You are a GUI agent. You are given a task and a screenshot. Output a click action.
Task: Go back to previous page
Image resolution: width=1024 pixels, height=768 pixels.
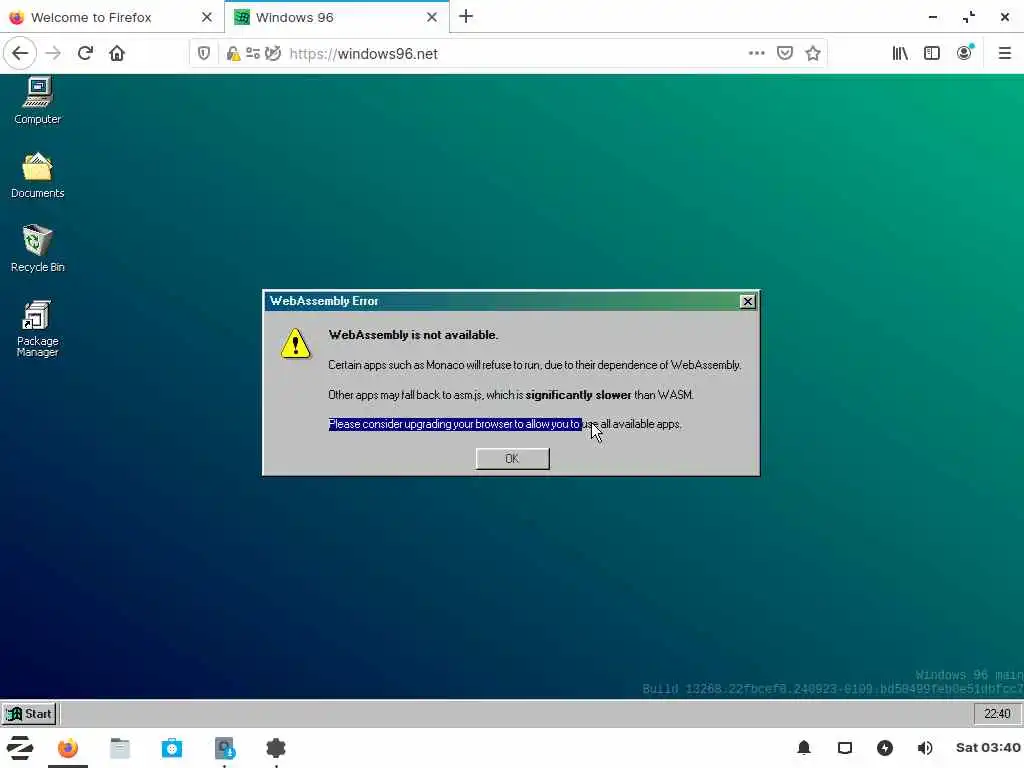point(20,54)
